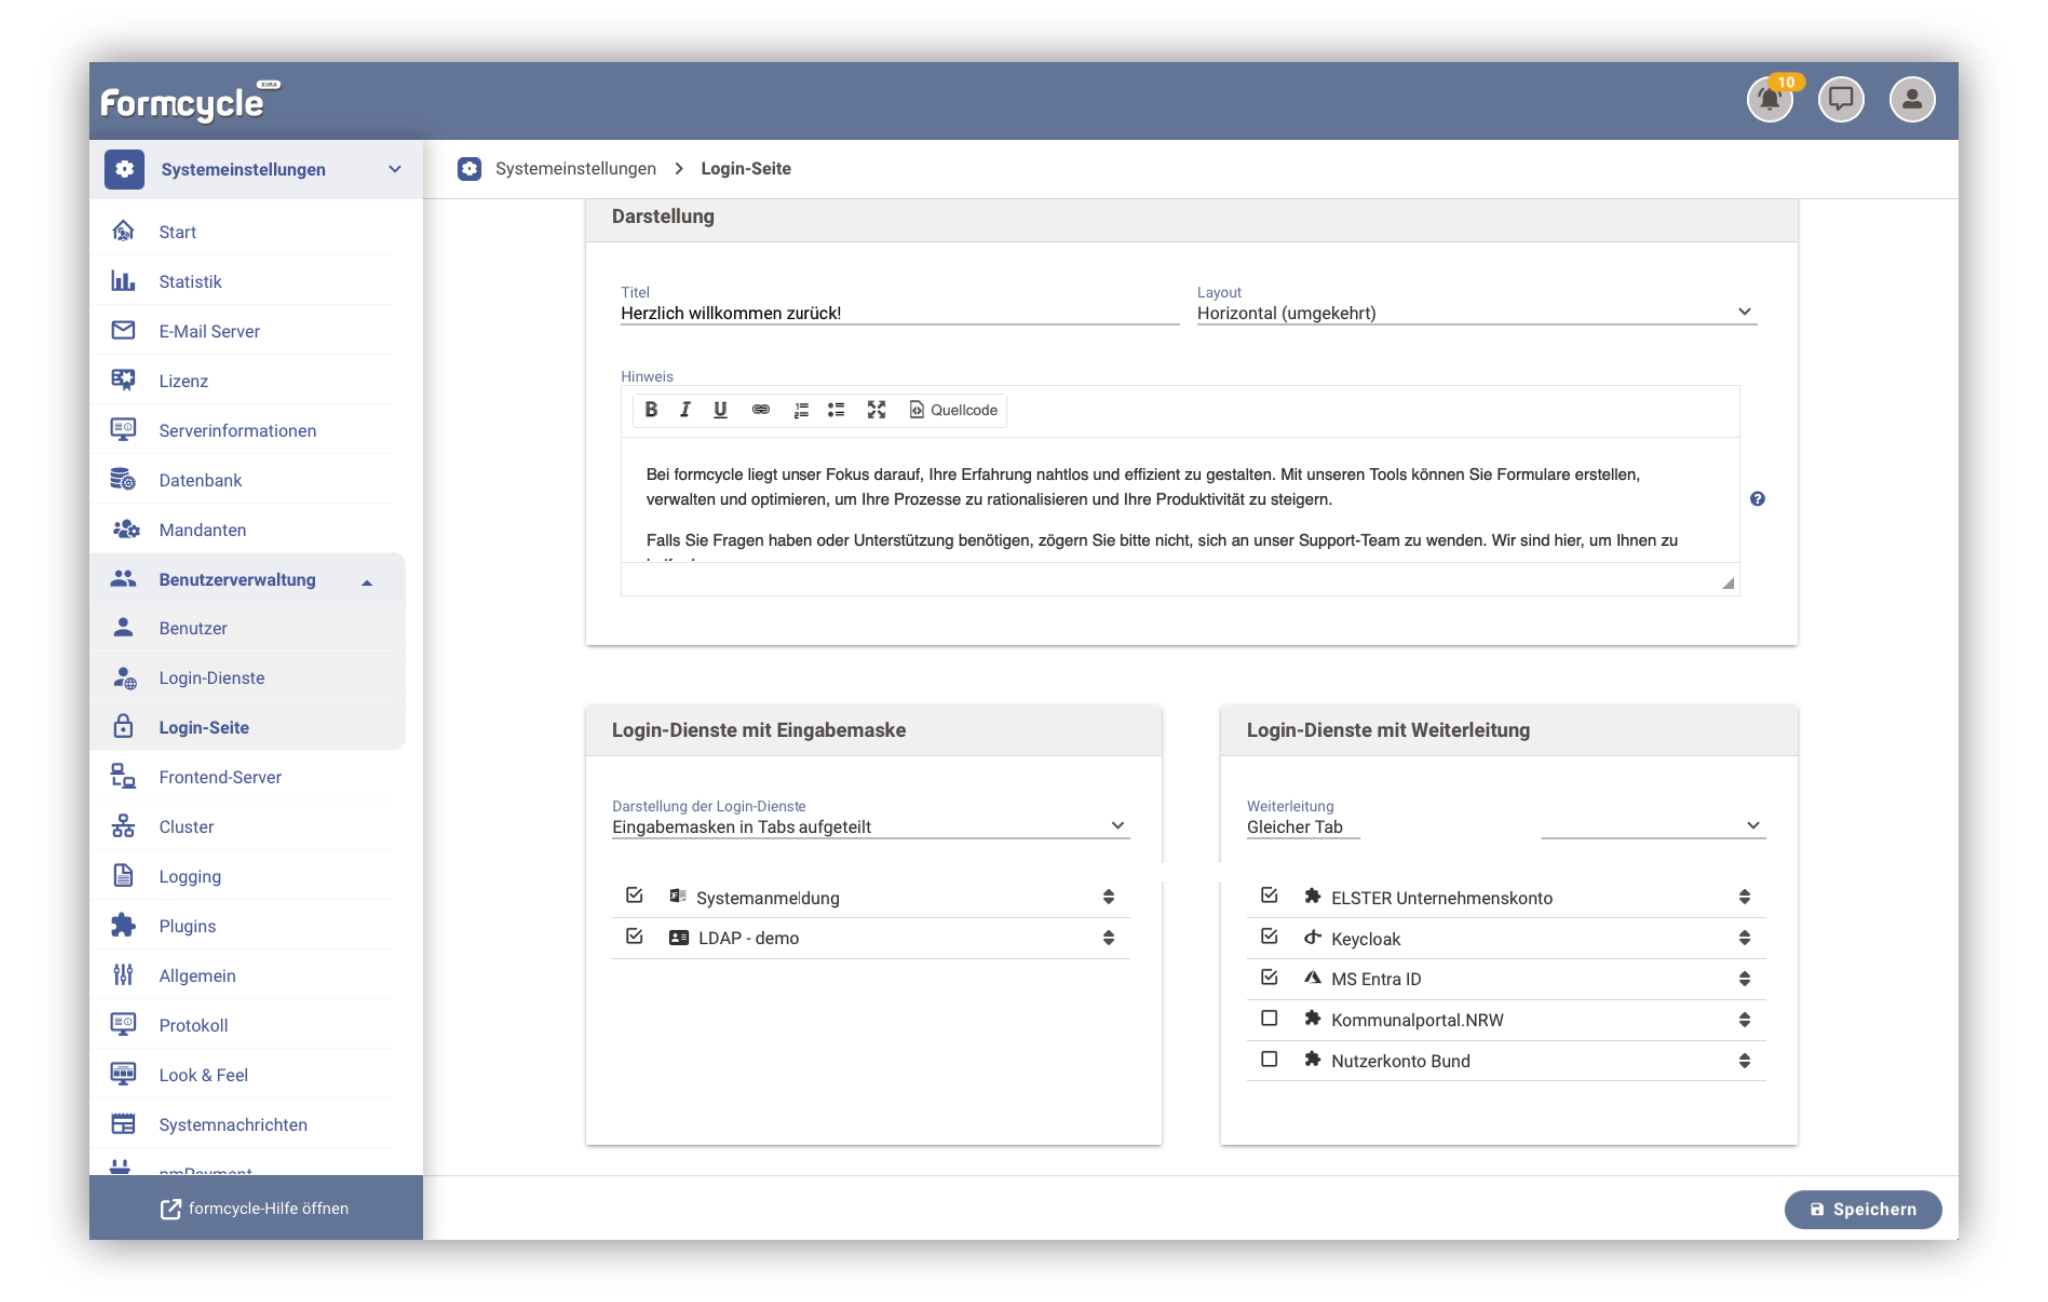Click sort arrows for MS Entra ID

pos(1744,979)
